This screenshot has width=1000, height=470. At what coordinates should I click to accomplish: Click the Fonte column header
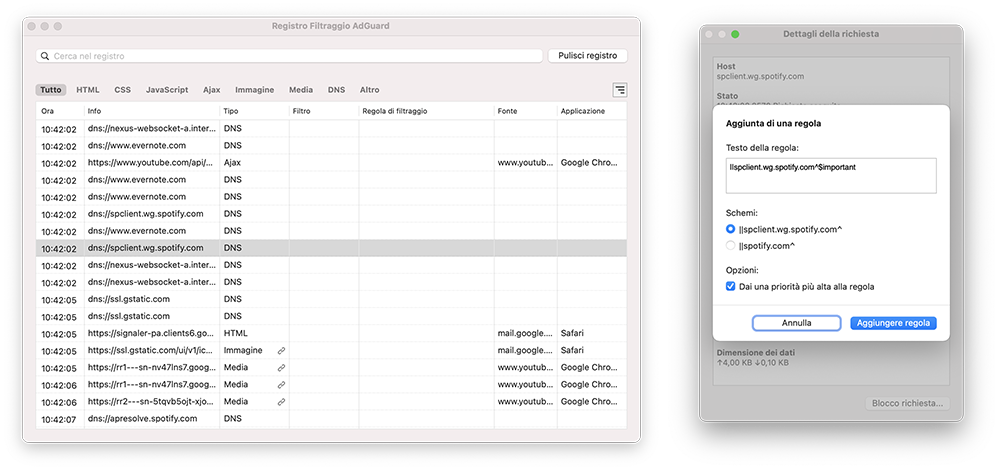(x=526, y=111)
